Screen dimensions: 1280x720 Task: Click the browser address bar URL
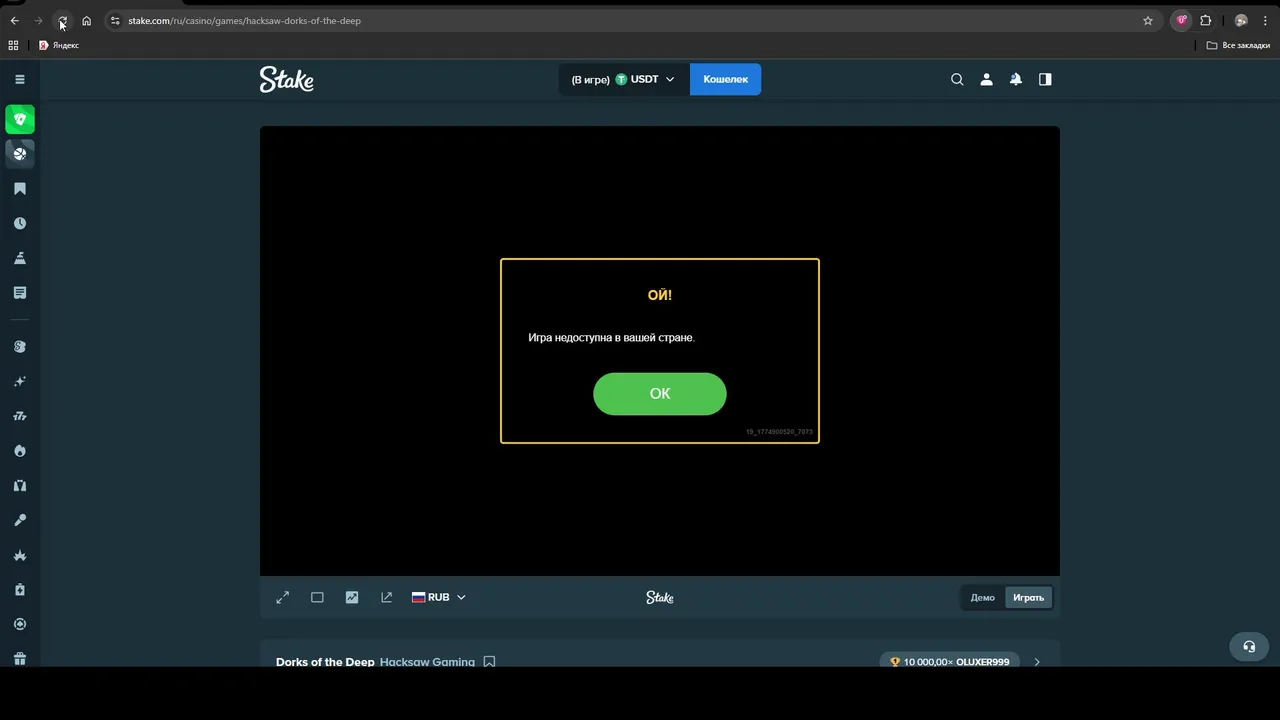pyautogui.click(x=244, y=20)
